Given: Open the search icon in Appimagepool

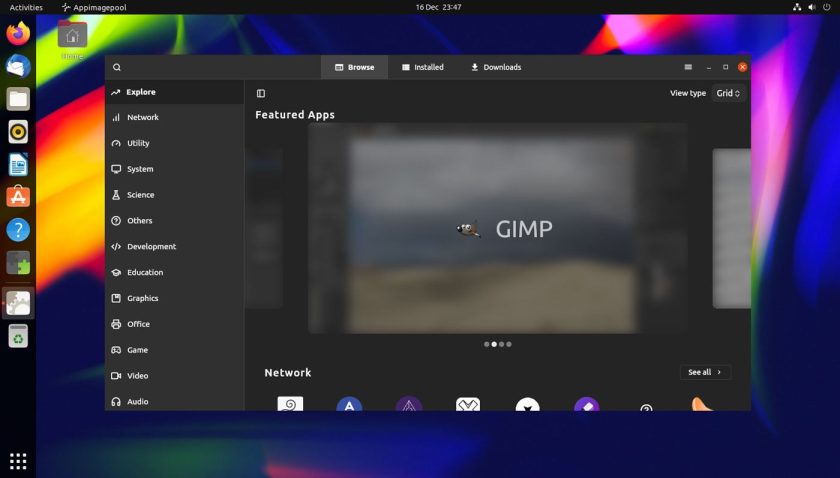Looking at the screenshot, I should (x=117, y=68).
